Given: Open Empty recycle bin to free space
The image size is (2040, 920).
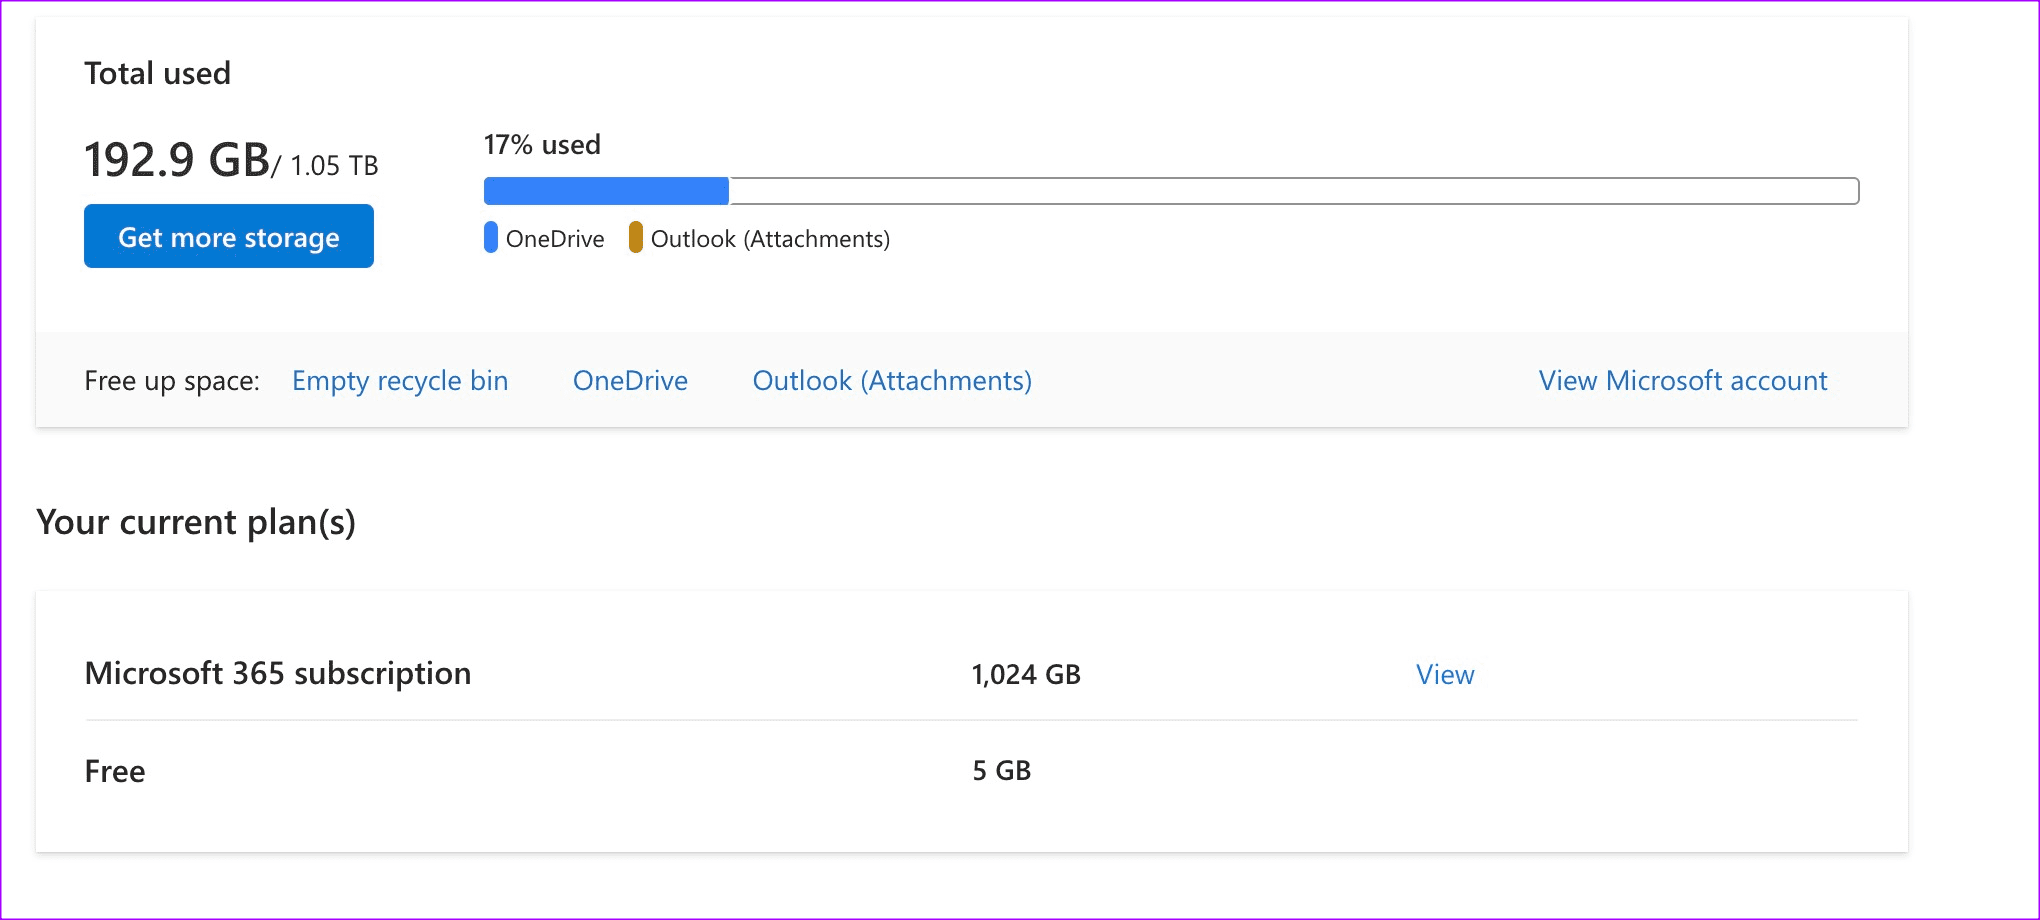Looking at the screenshot, I should pyautogui.click(x=400, y=381).
